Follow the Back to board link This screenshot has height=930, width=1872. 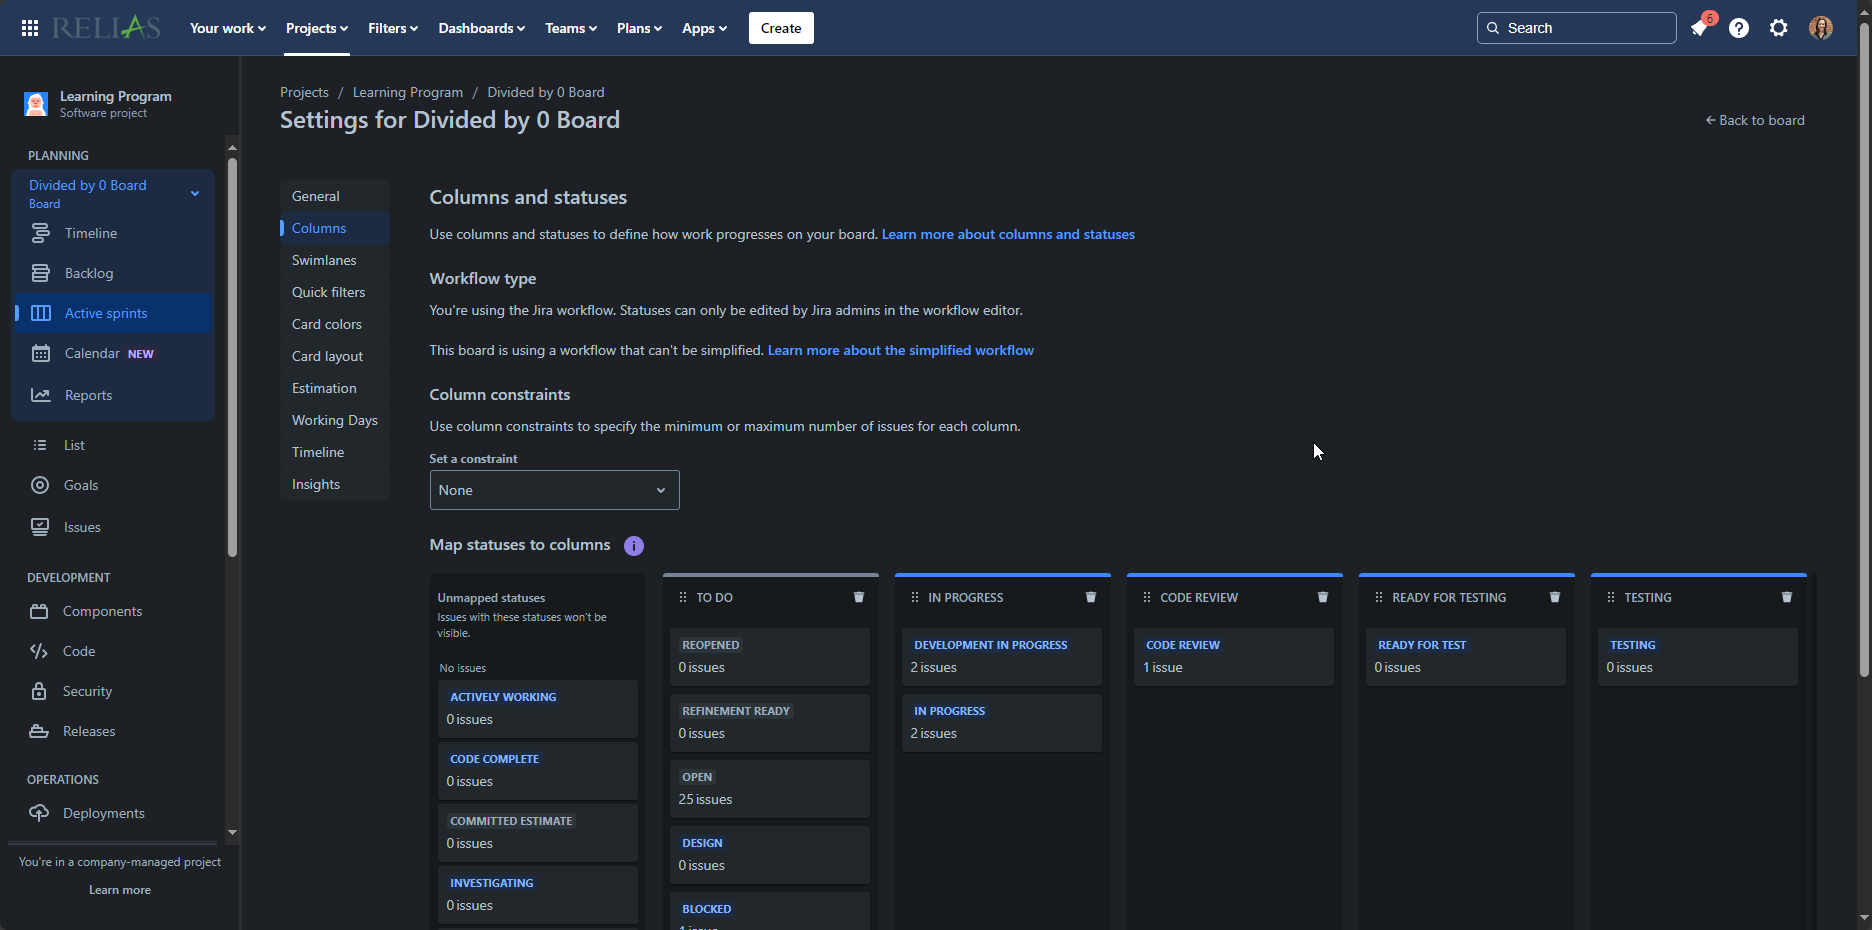click(x=1754, y=120)
